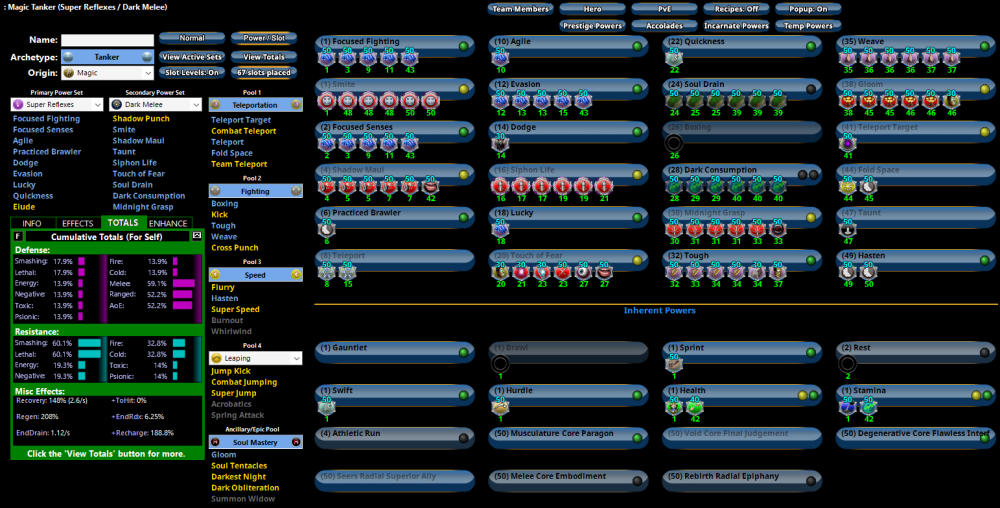Open the Origin dropdown showing Magic
Screen dimensions: 1000x508
[x=106, y=73]
